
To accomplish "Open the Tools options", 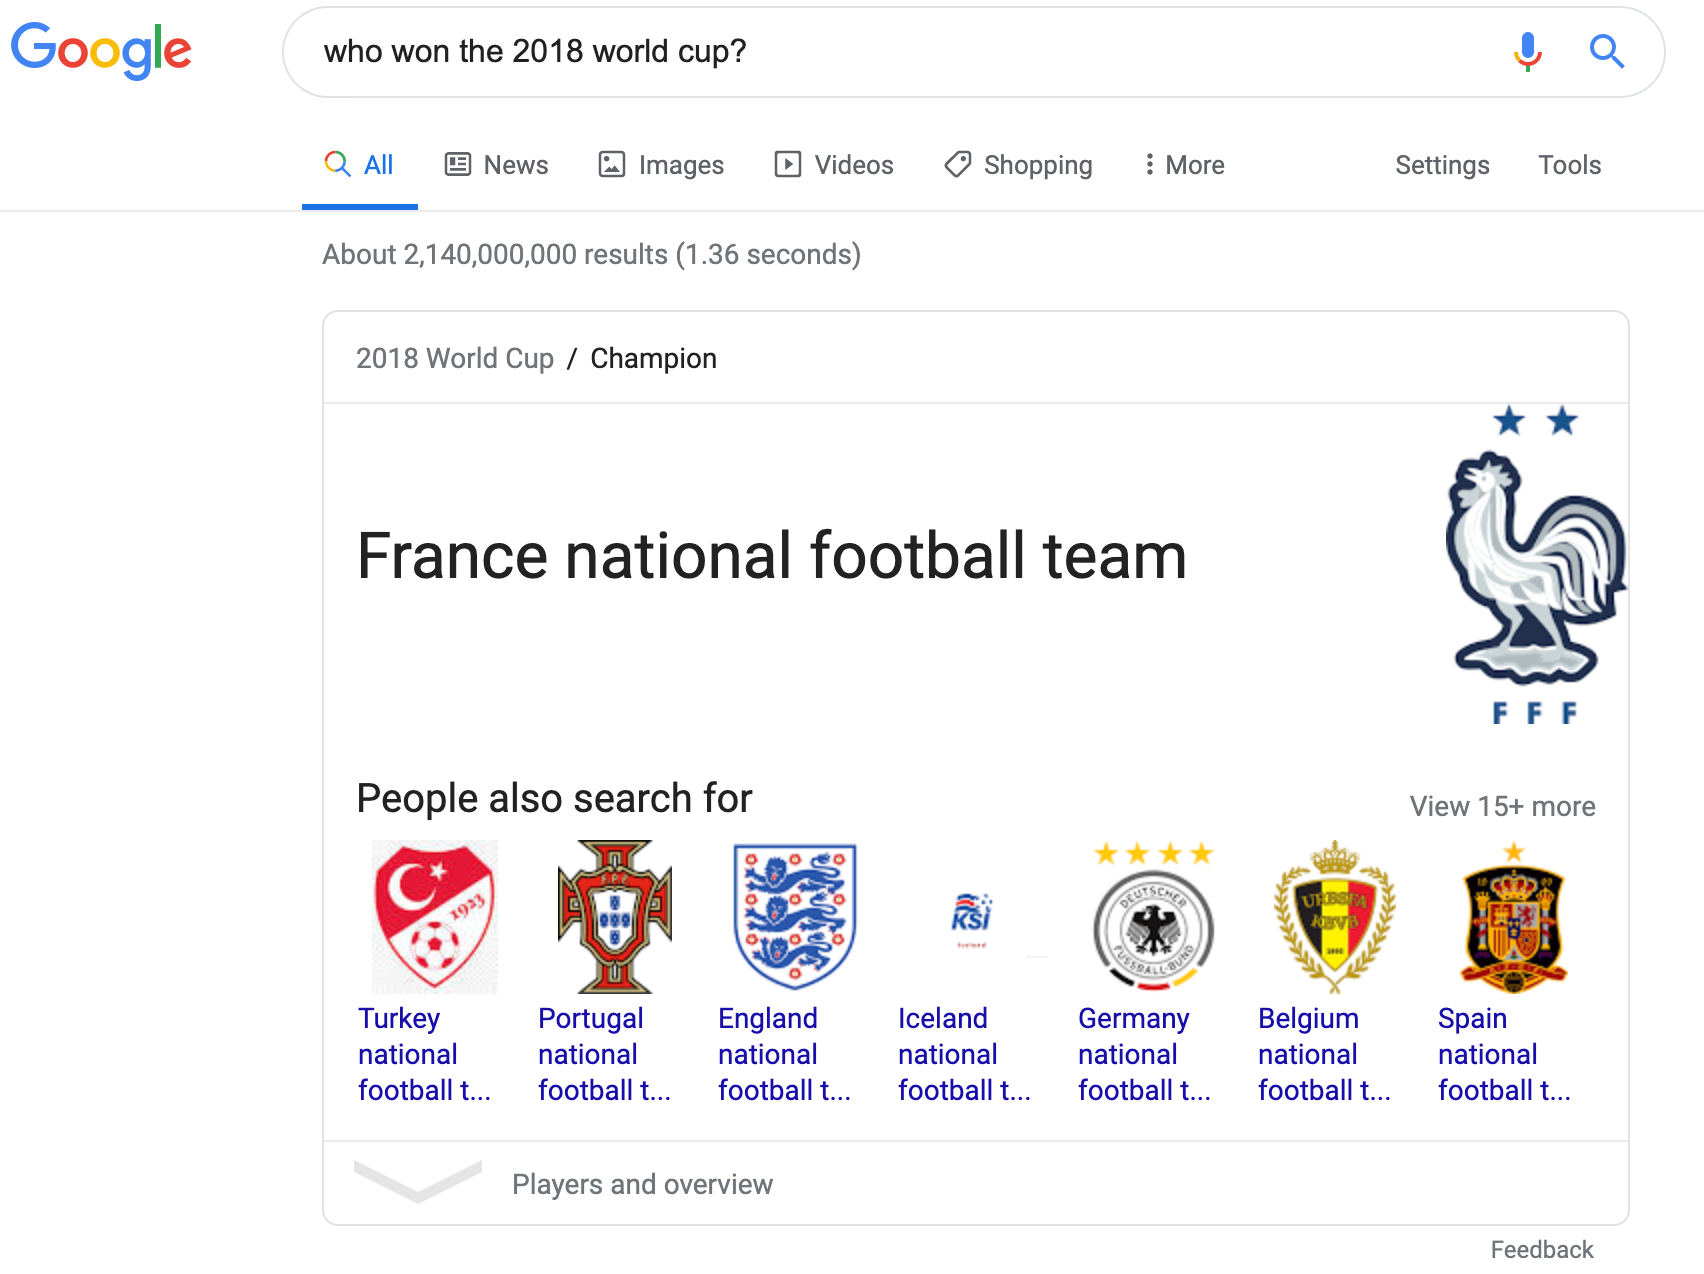I will pyautogui.click(x=1569, y=165).
